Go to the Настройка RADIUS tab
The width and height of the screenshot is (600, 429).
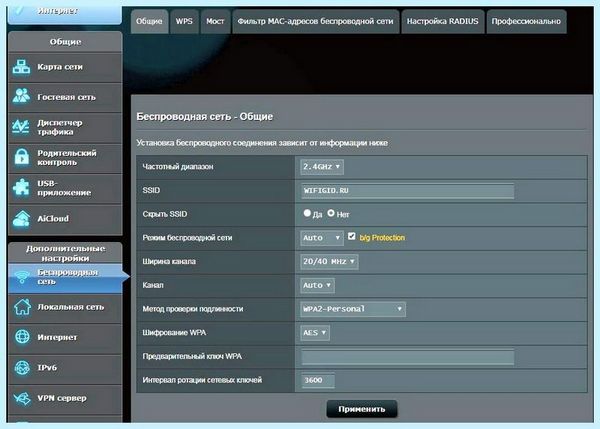pos(443,21)
